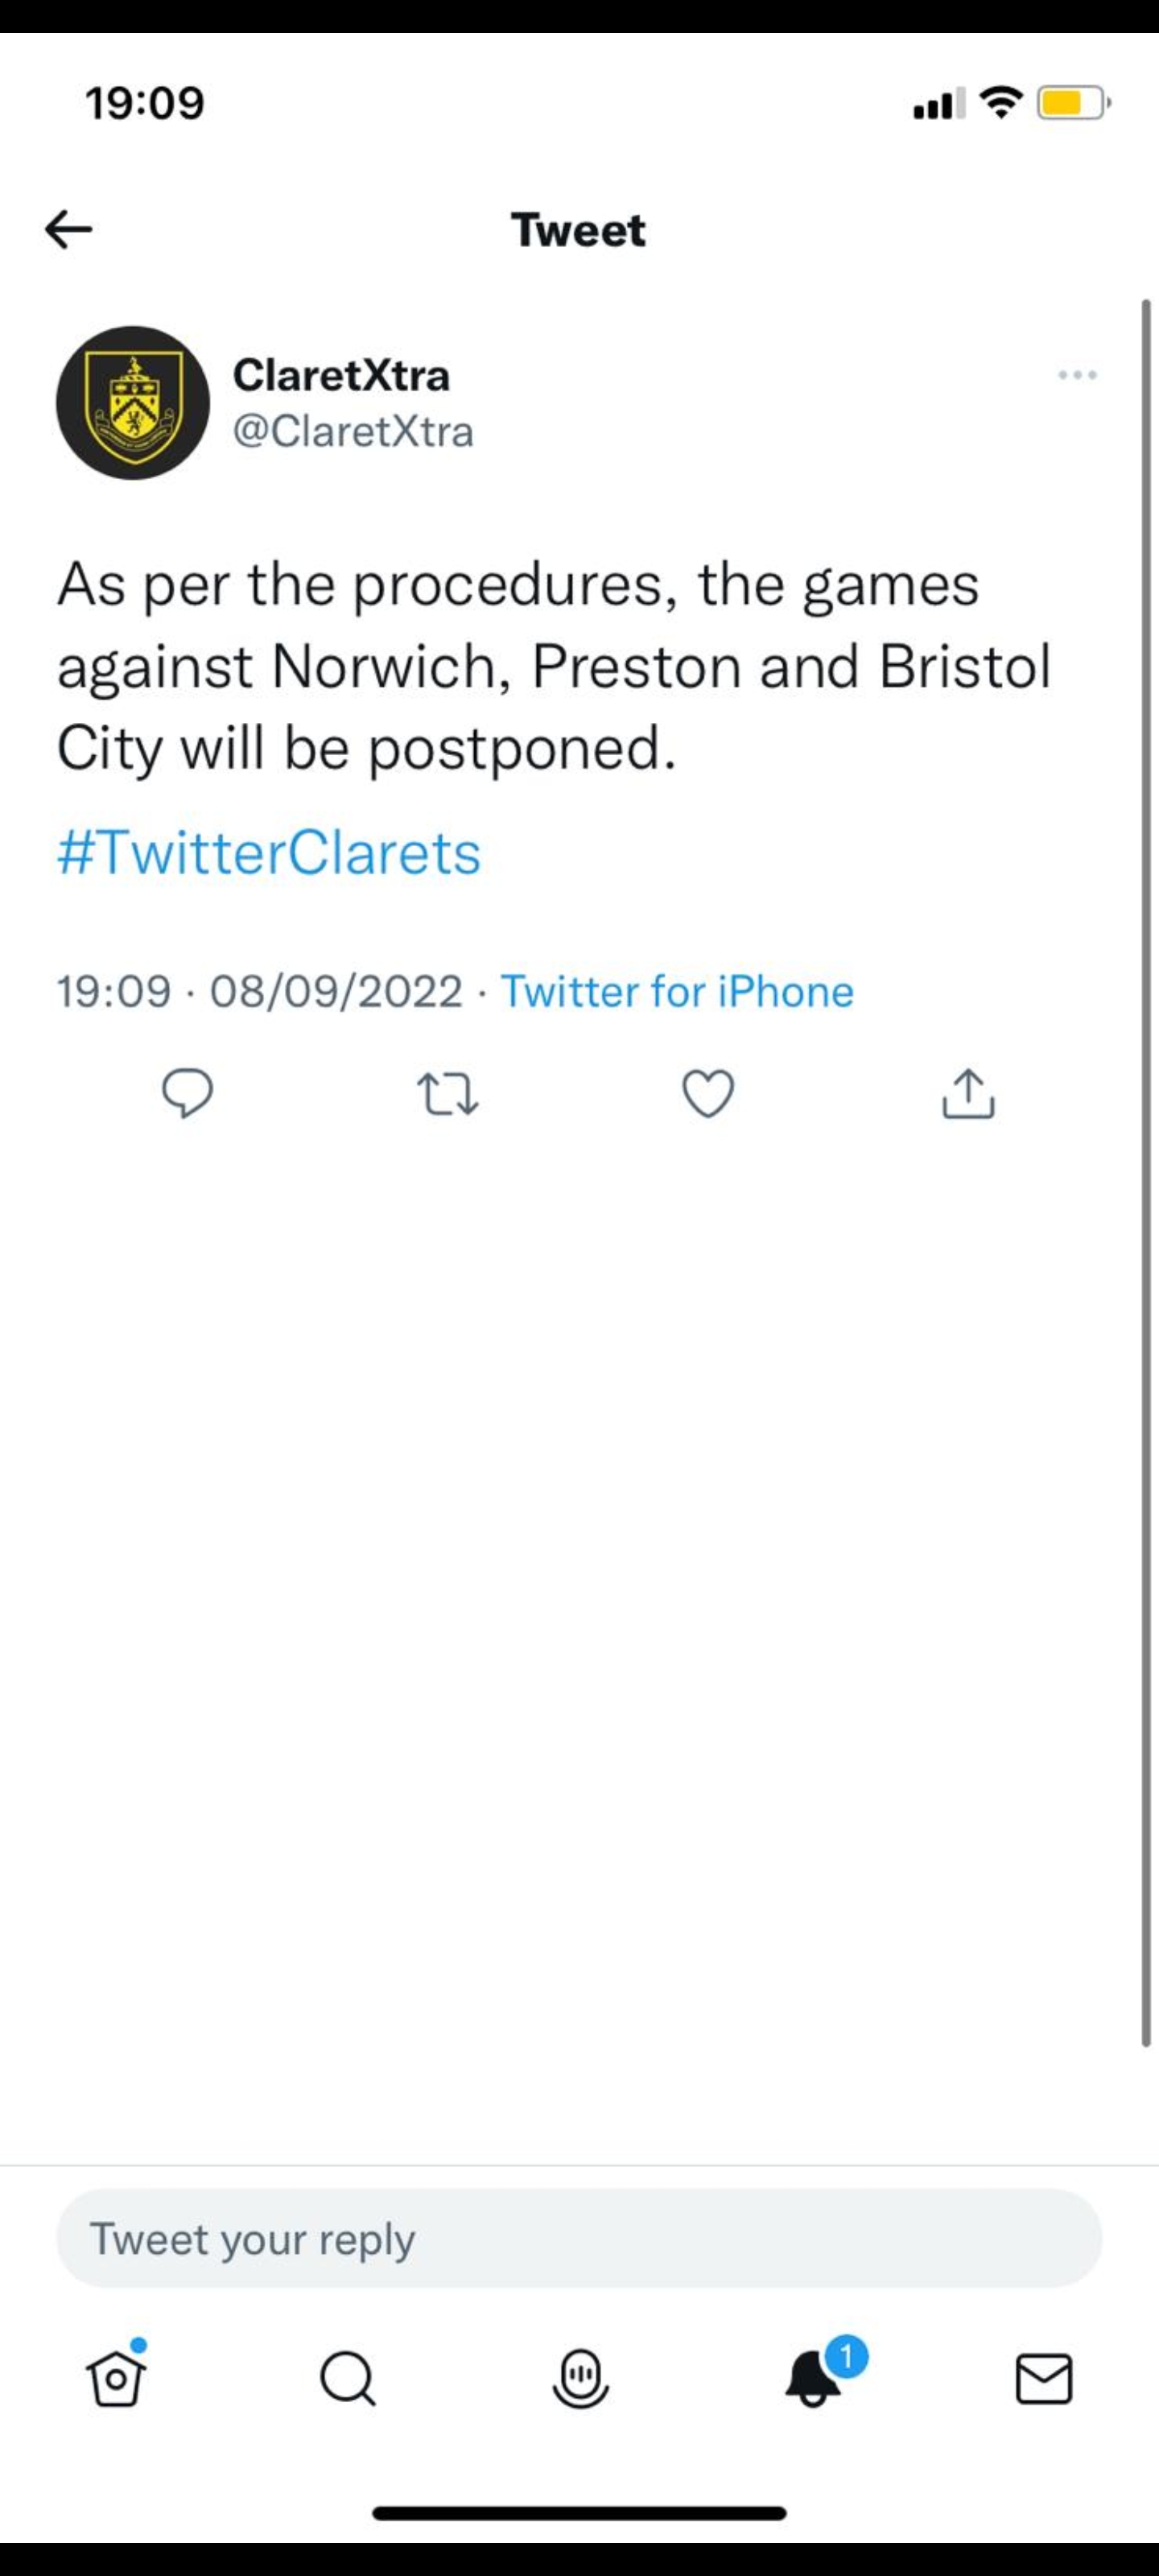Open the tweet's three-dot more menu
Image resolution: width=1159 pixels, height=2576 pixels.
click(1077, 375)
